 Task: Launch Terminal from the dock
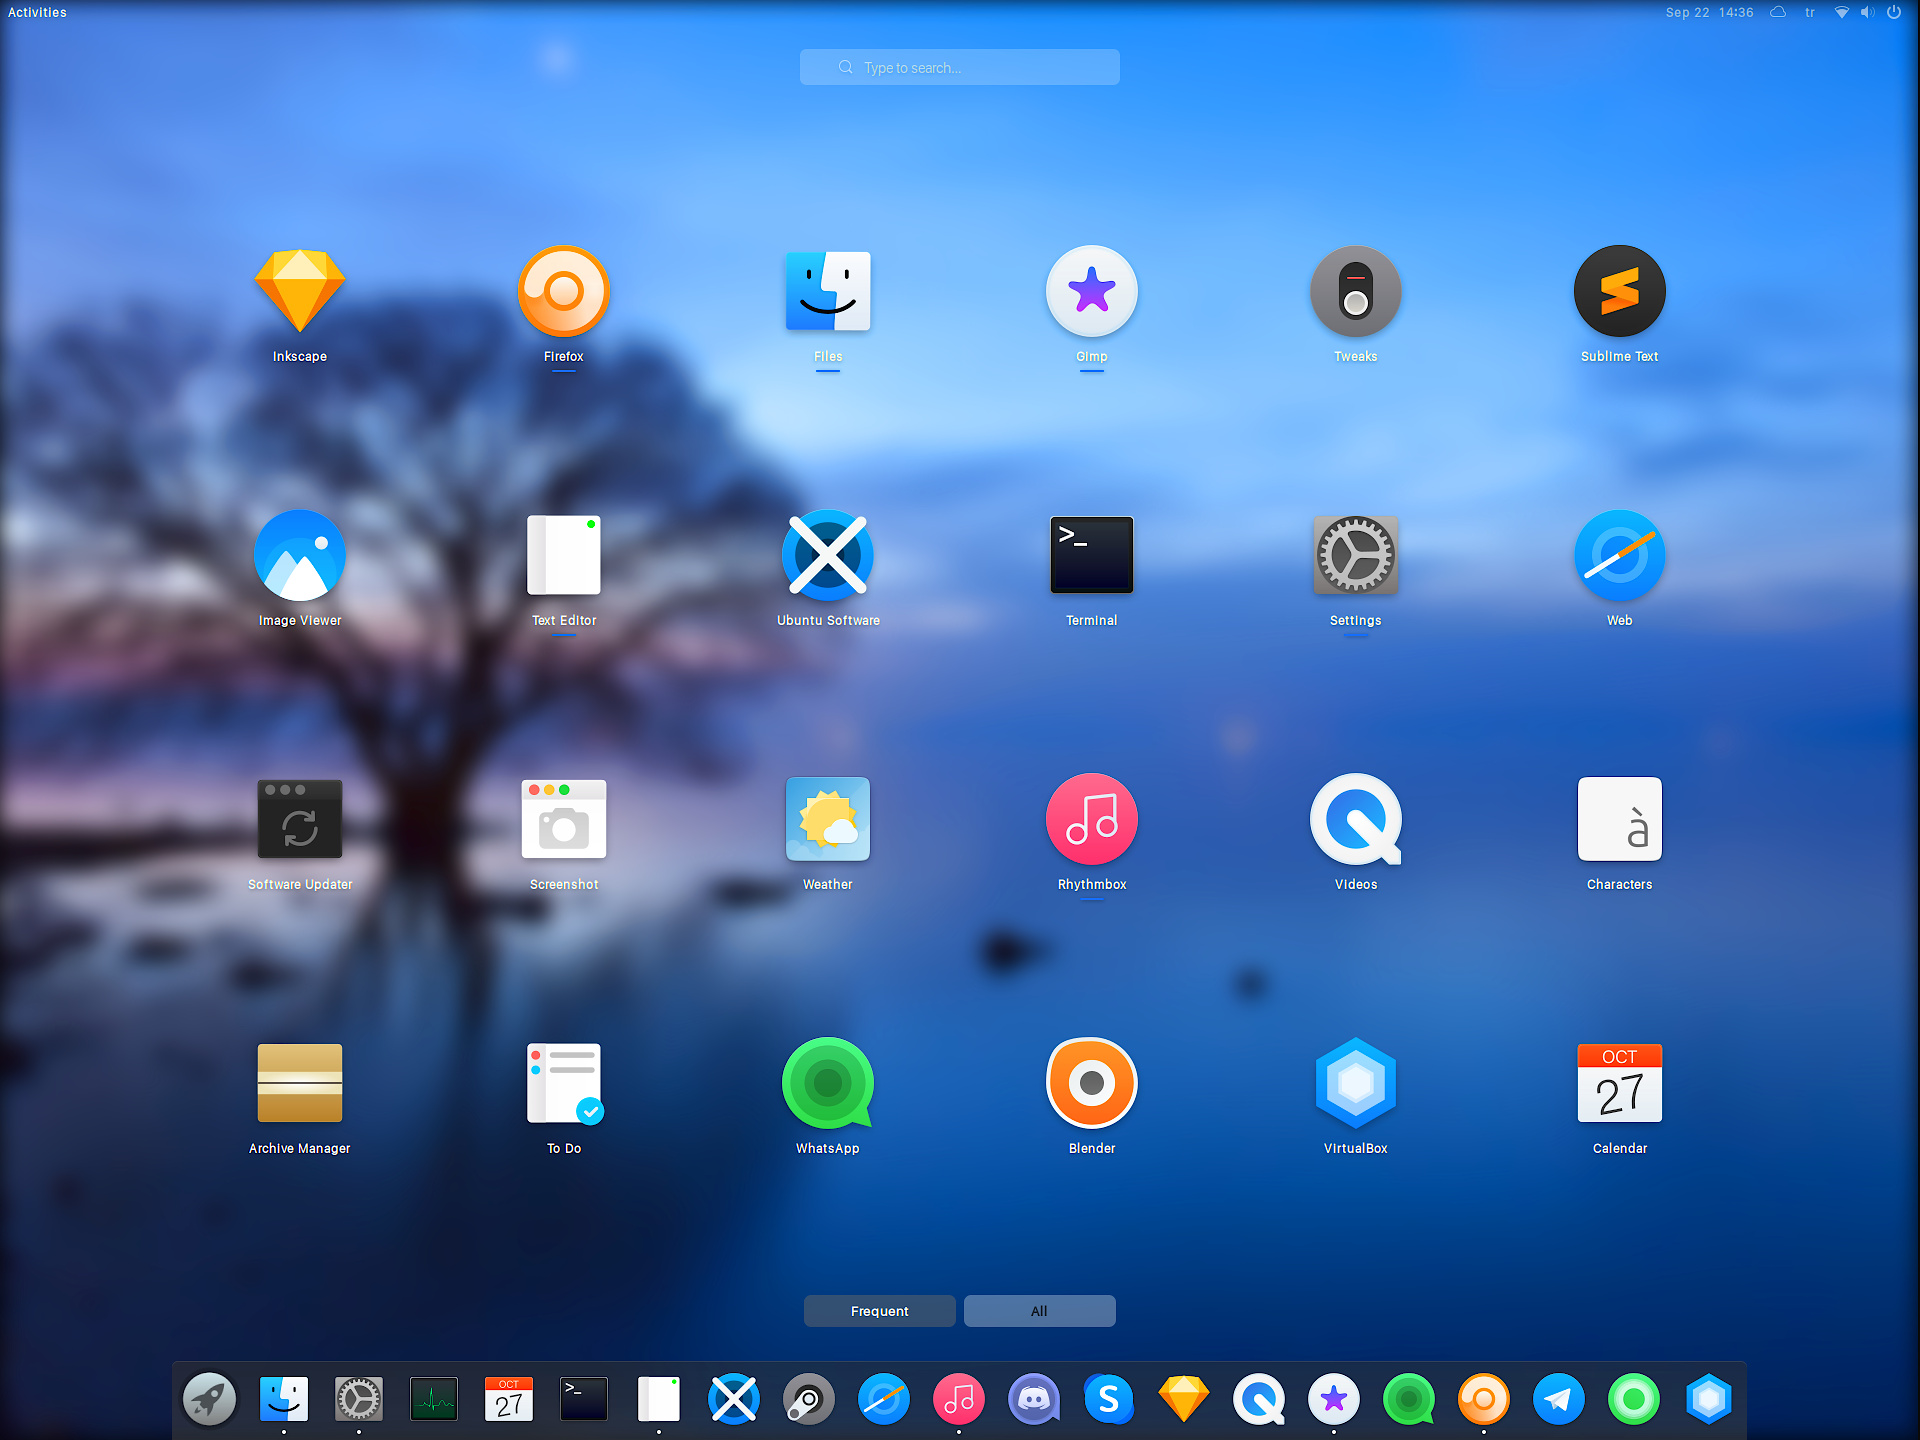(x=584, y=1399)
